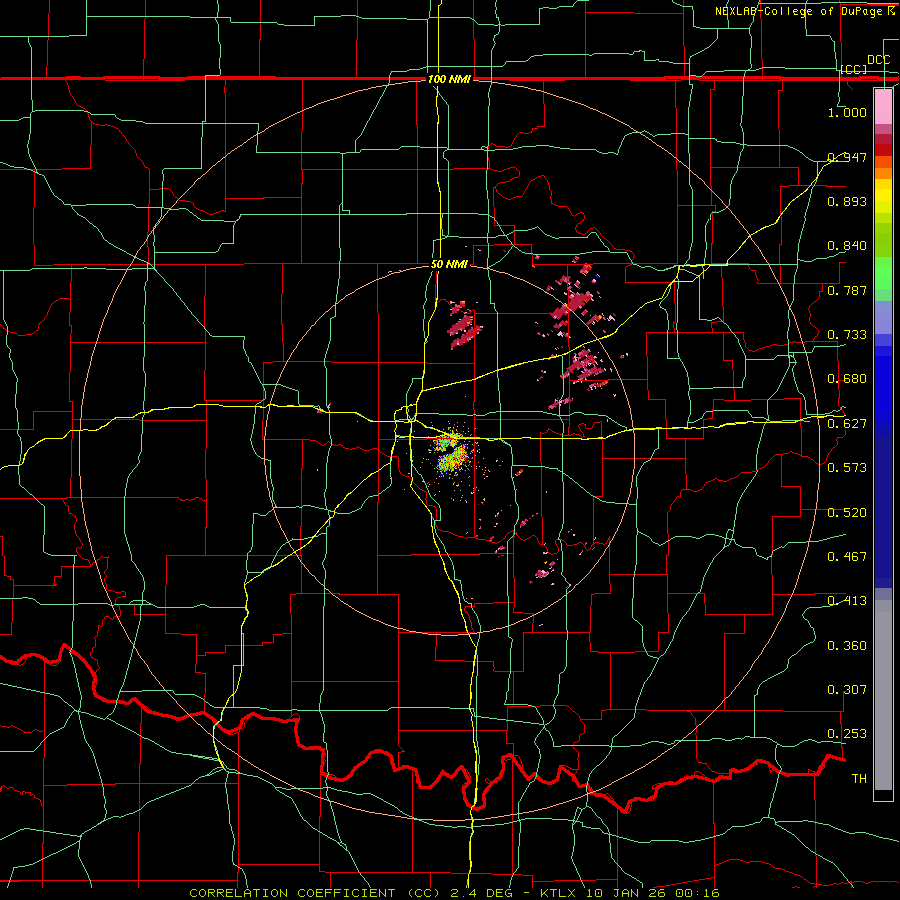Click the 10 JAN 26 00:16 timestamp
900x900 pixels.
tap(653, 893)
